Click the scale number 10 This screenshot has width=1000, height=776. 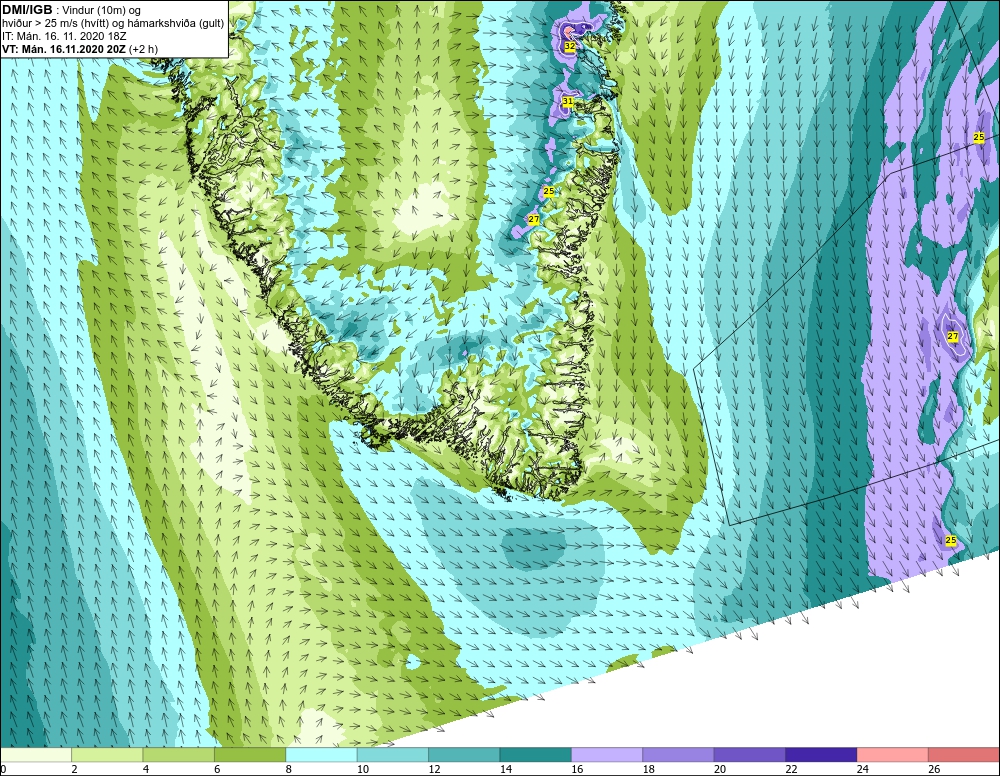click(x=363, y=769)
